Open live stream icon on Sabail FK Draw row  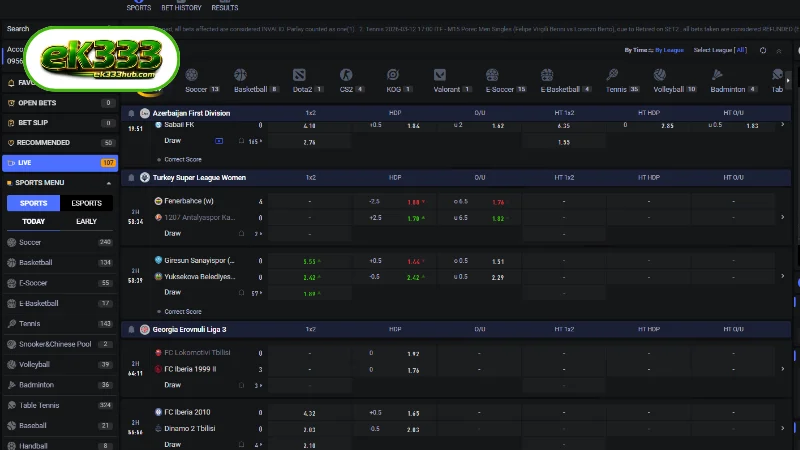pyautogui.click(x=219, y=141)
